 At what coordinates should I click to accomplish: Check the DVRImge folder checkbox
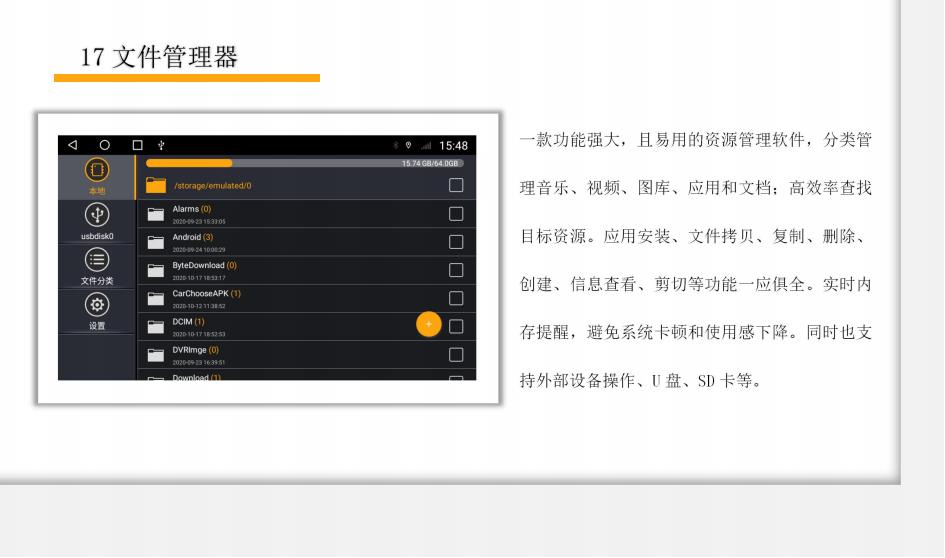456,355
